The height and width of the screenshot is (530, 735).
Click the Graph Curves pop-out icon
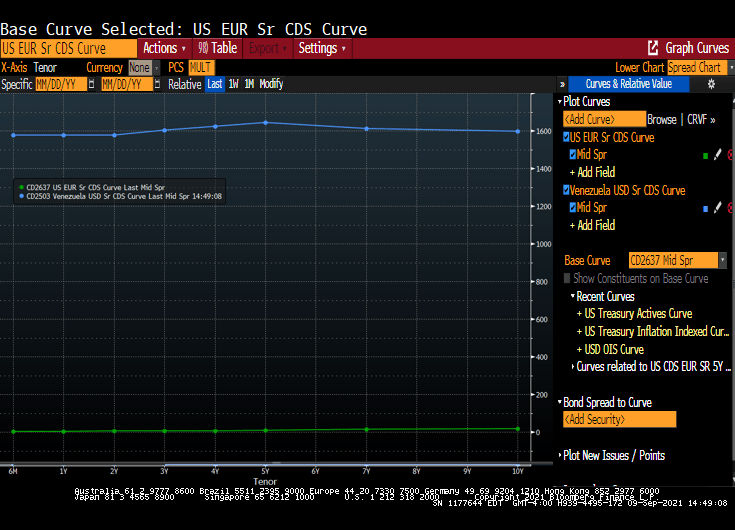[653, 48]
